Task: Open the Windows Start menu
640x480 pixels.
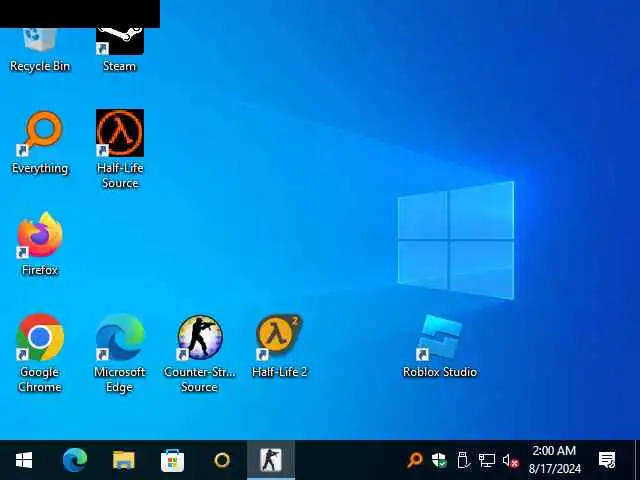Action: pyautogui.click(x=24, y=460)
